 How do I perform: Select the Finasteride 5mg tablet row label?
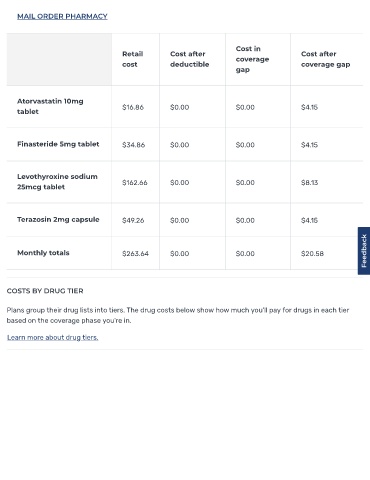click(x=58, y=144)
